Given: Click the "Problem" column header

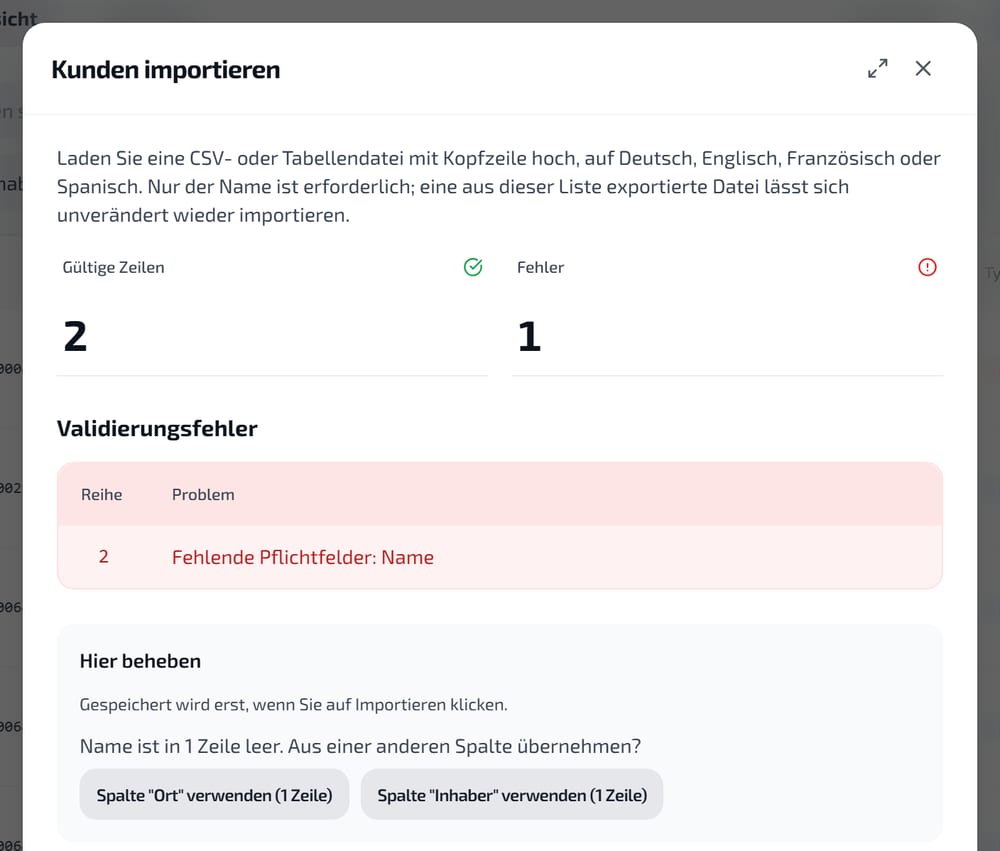Looking at the screenshot, I should coord(203,494).
